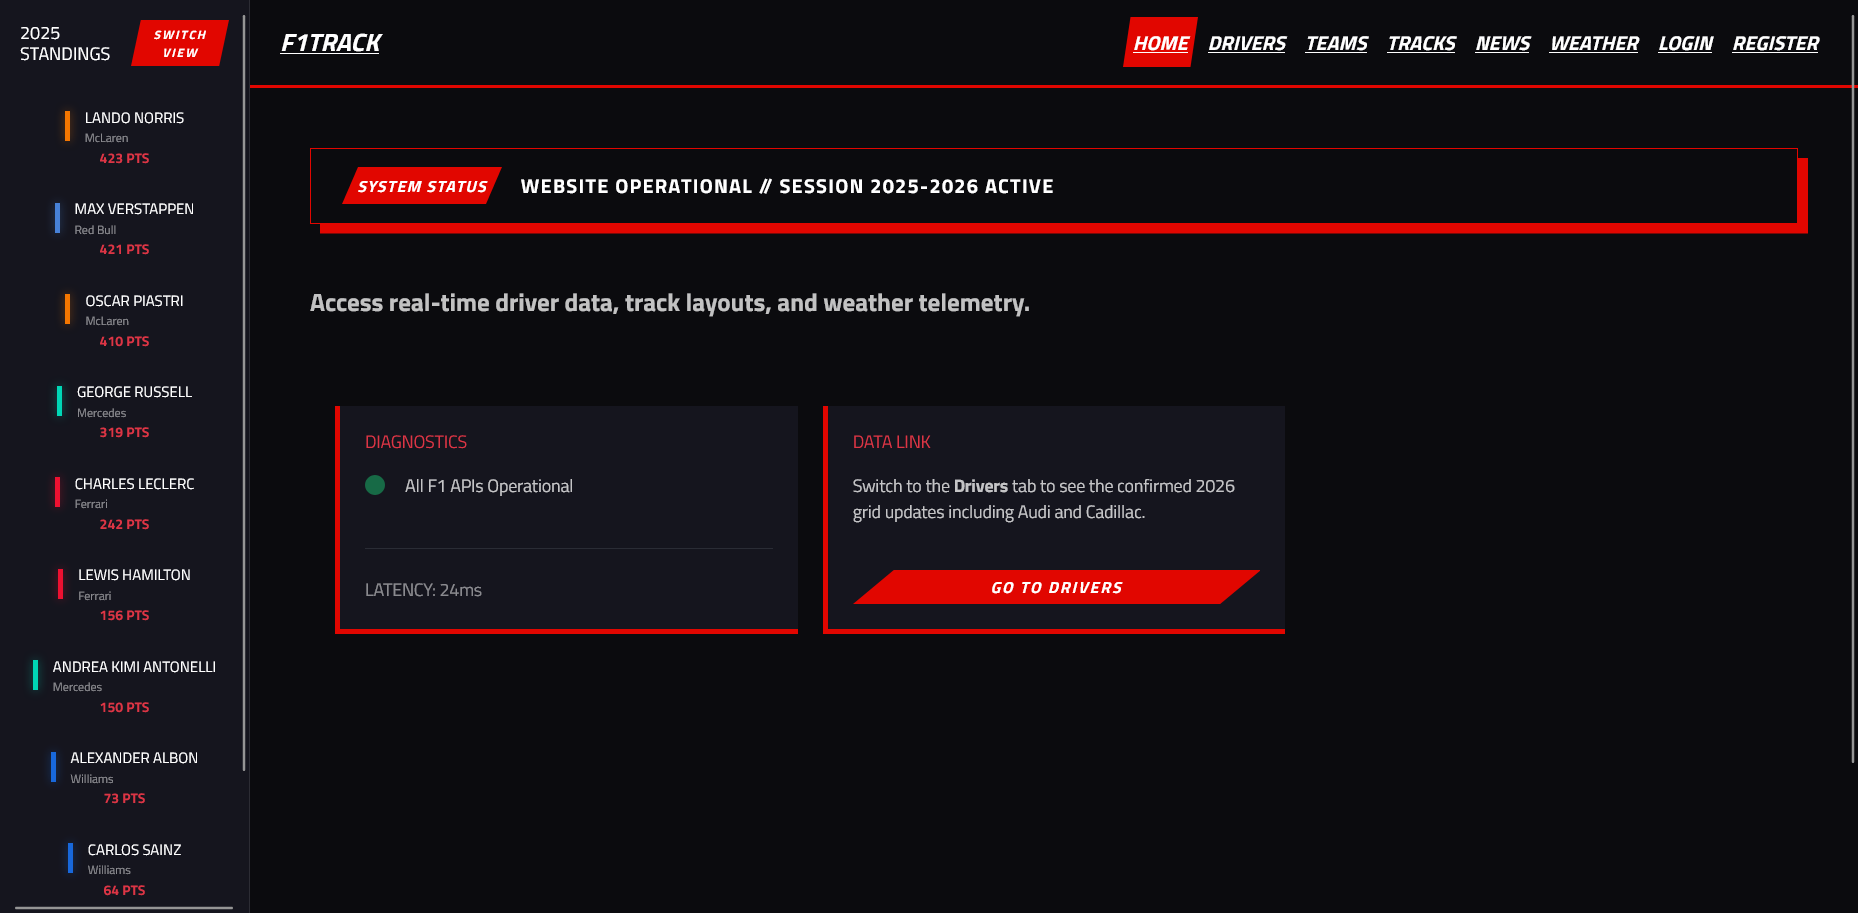The height and width of the screenshot is (913, 1858).
Task: Click the Access real-time driver data tagline
Action: (670, 303)
